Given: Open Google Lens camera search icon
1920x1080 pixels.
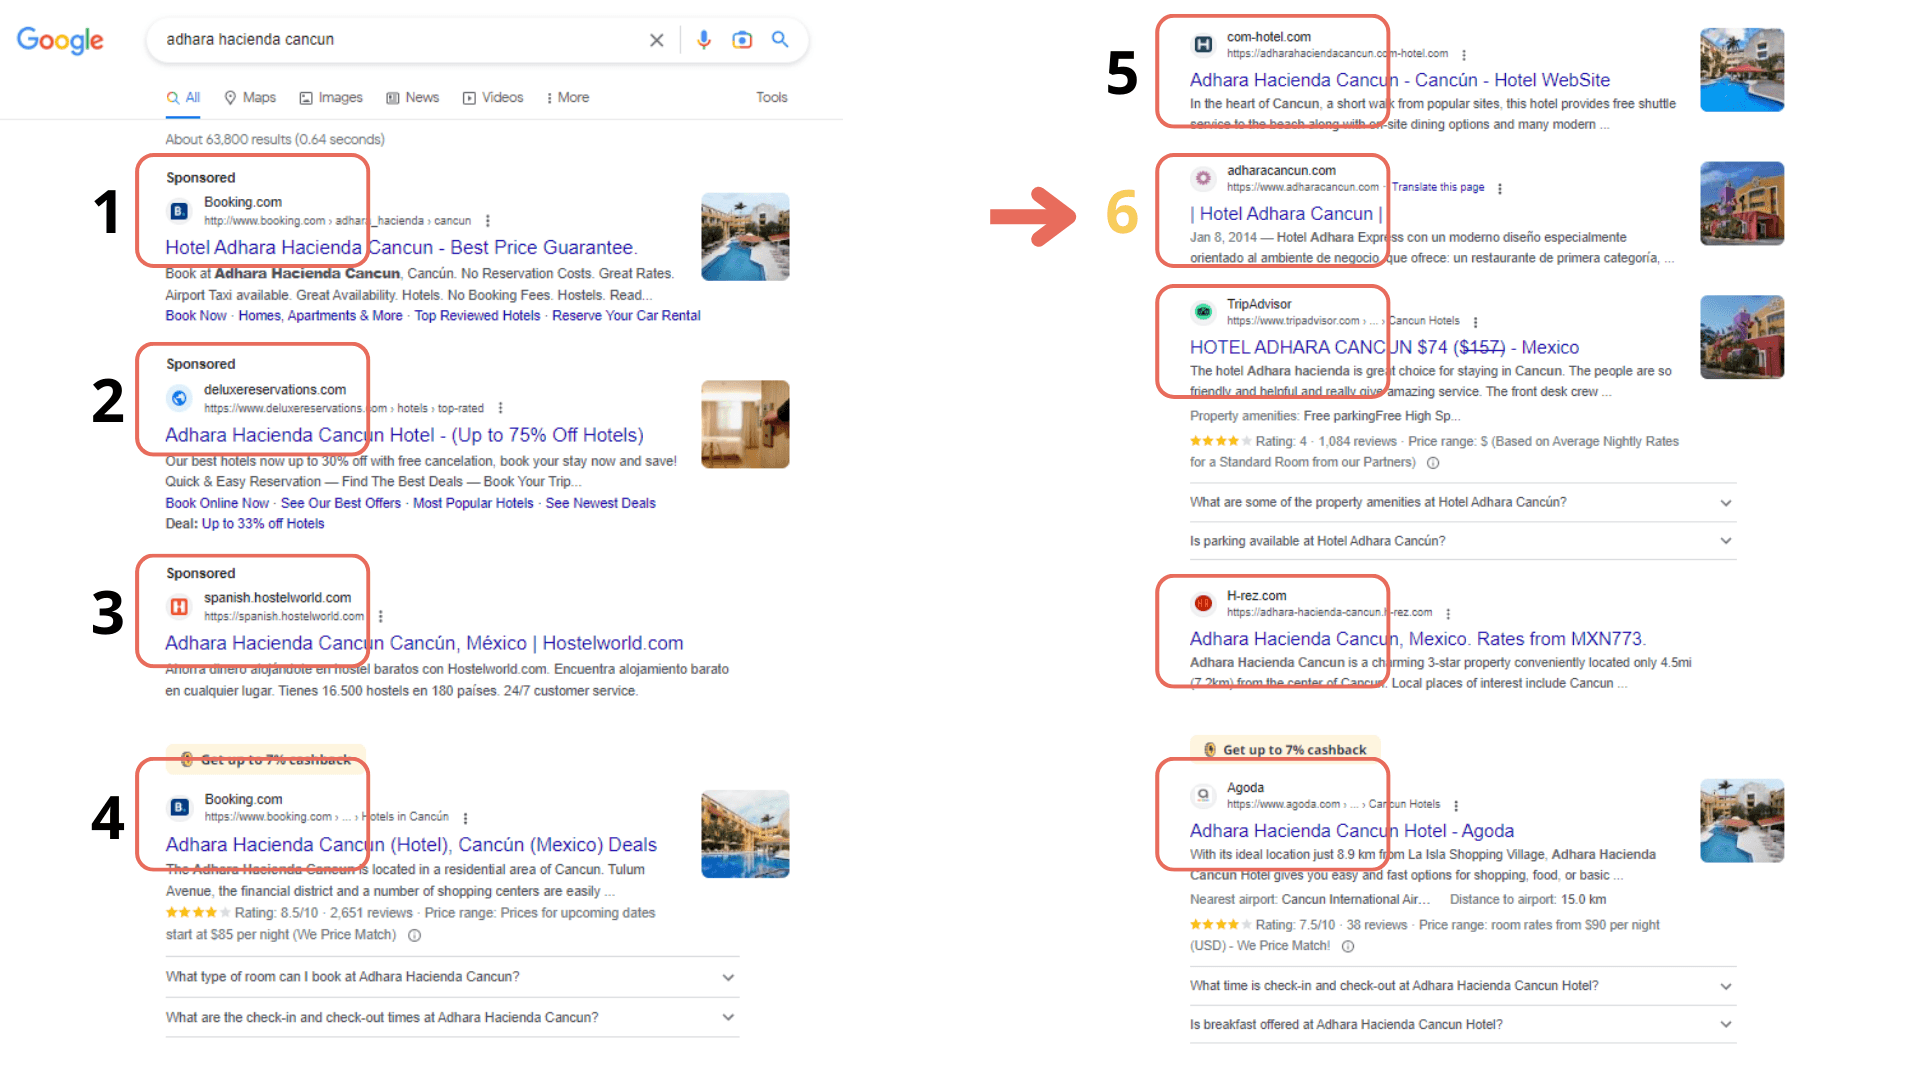Looking at the screenshot, I should click(x=742, y=40).
